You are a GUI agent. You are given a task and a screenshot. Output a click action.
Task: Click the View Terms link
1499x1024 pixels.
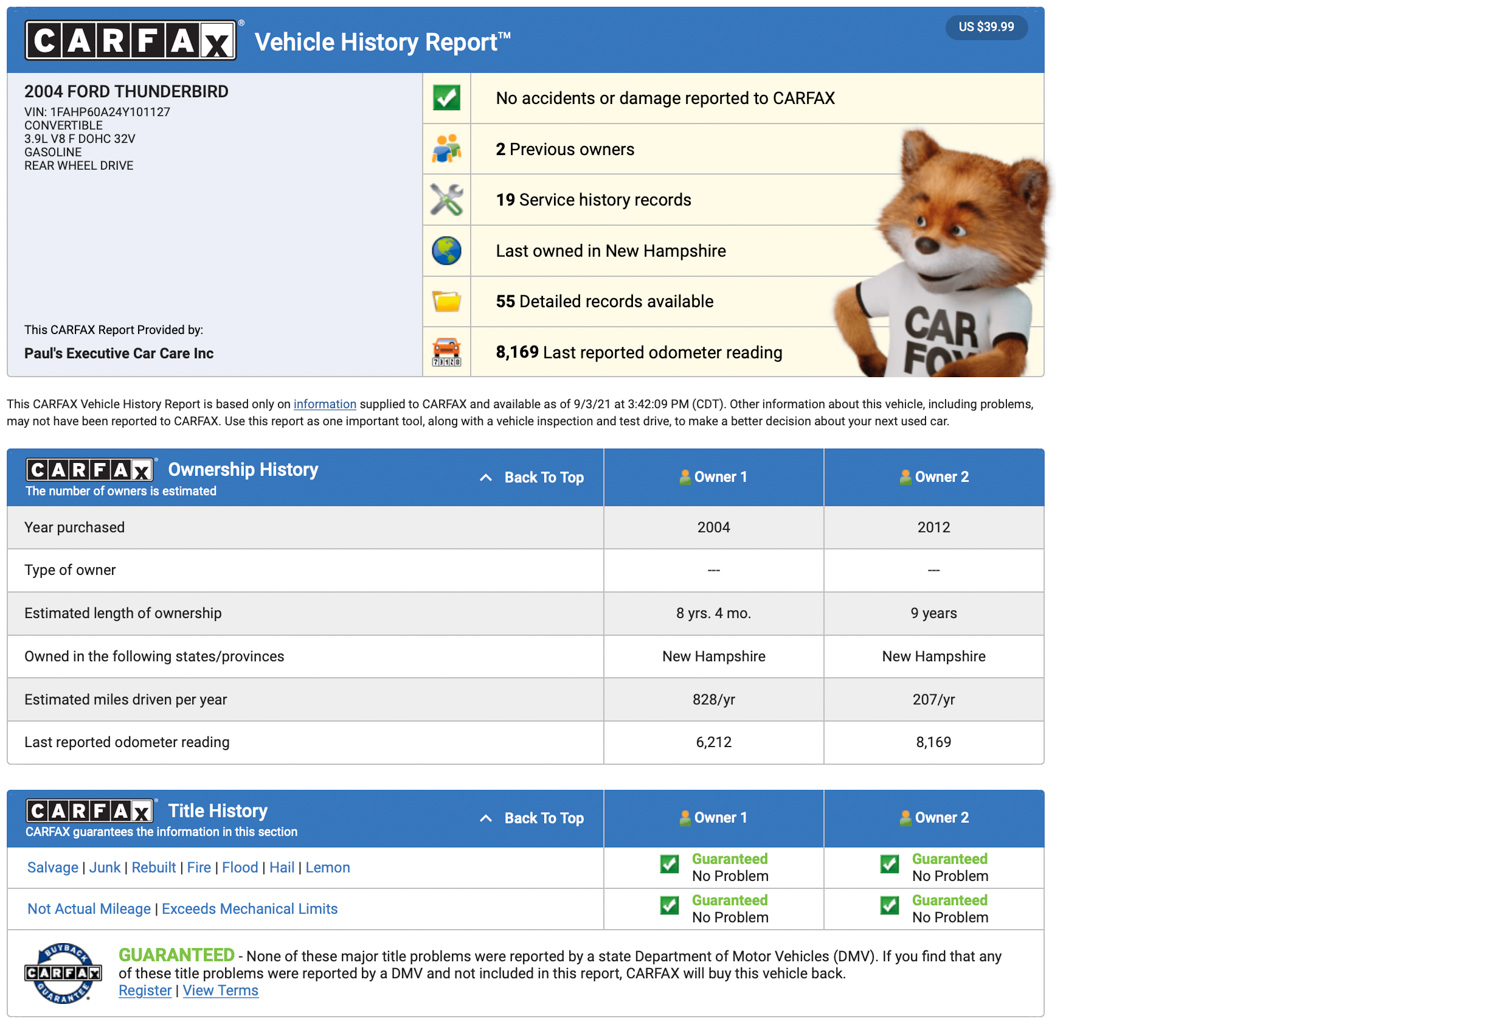[221, 991]
